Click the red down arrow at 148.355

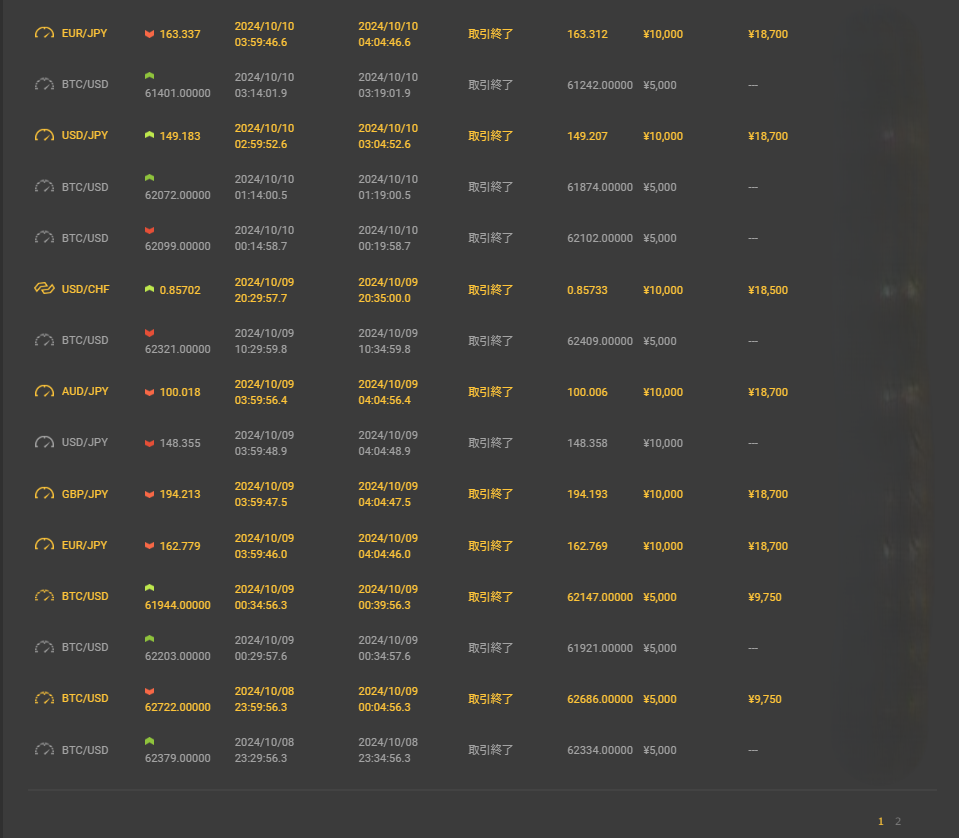(x=149, y=443)
